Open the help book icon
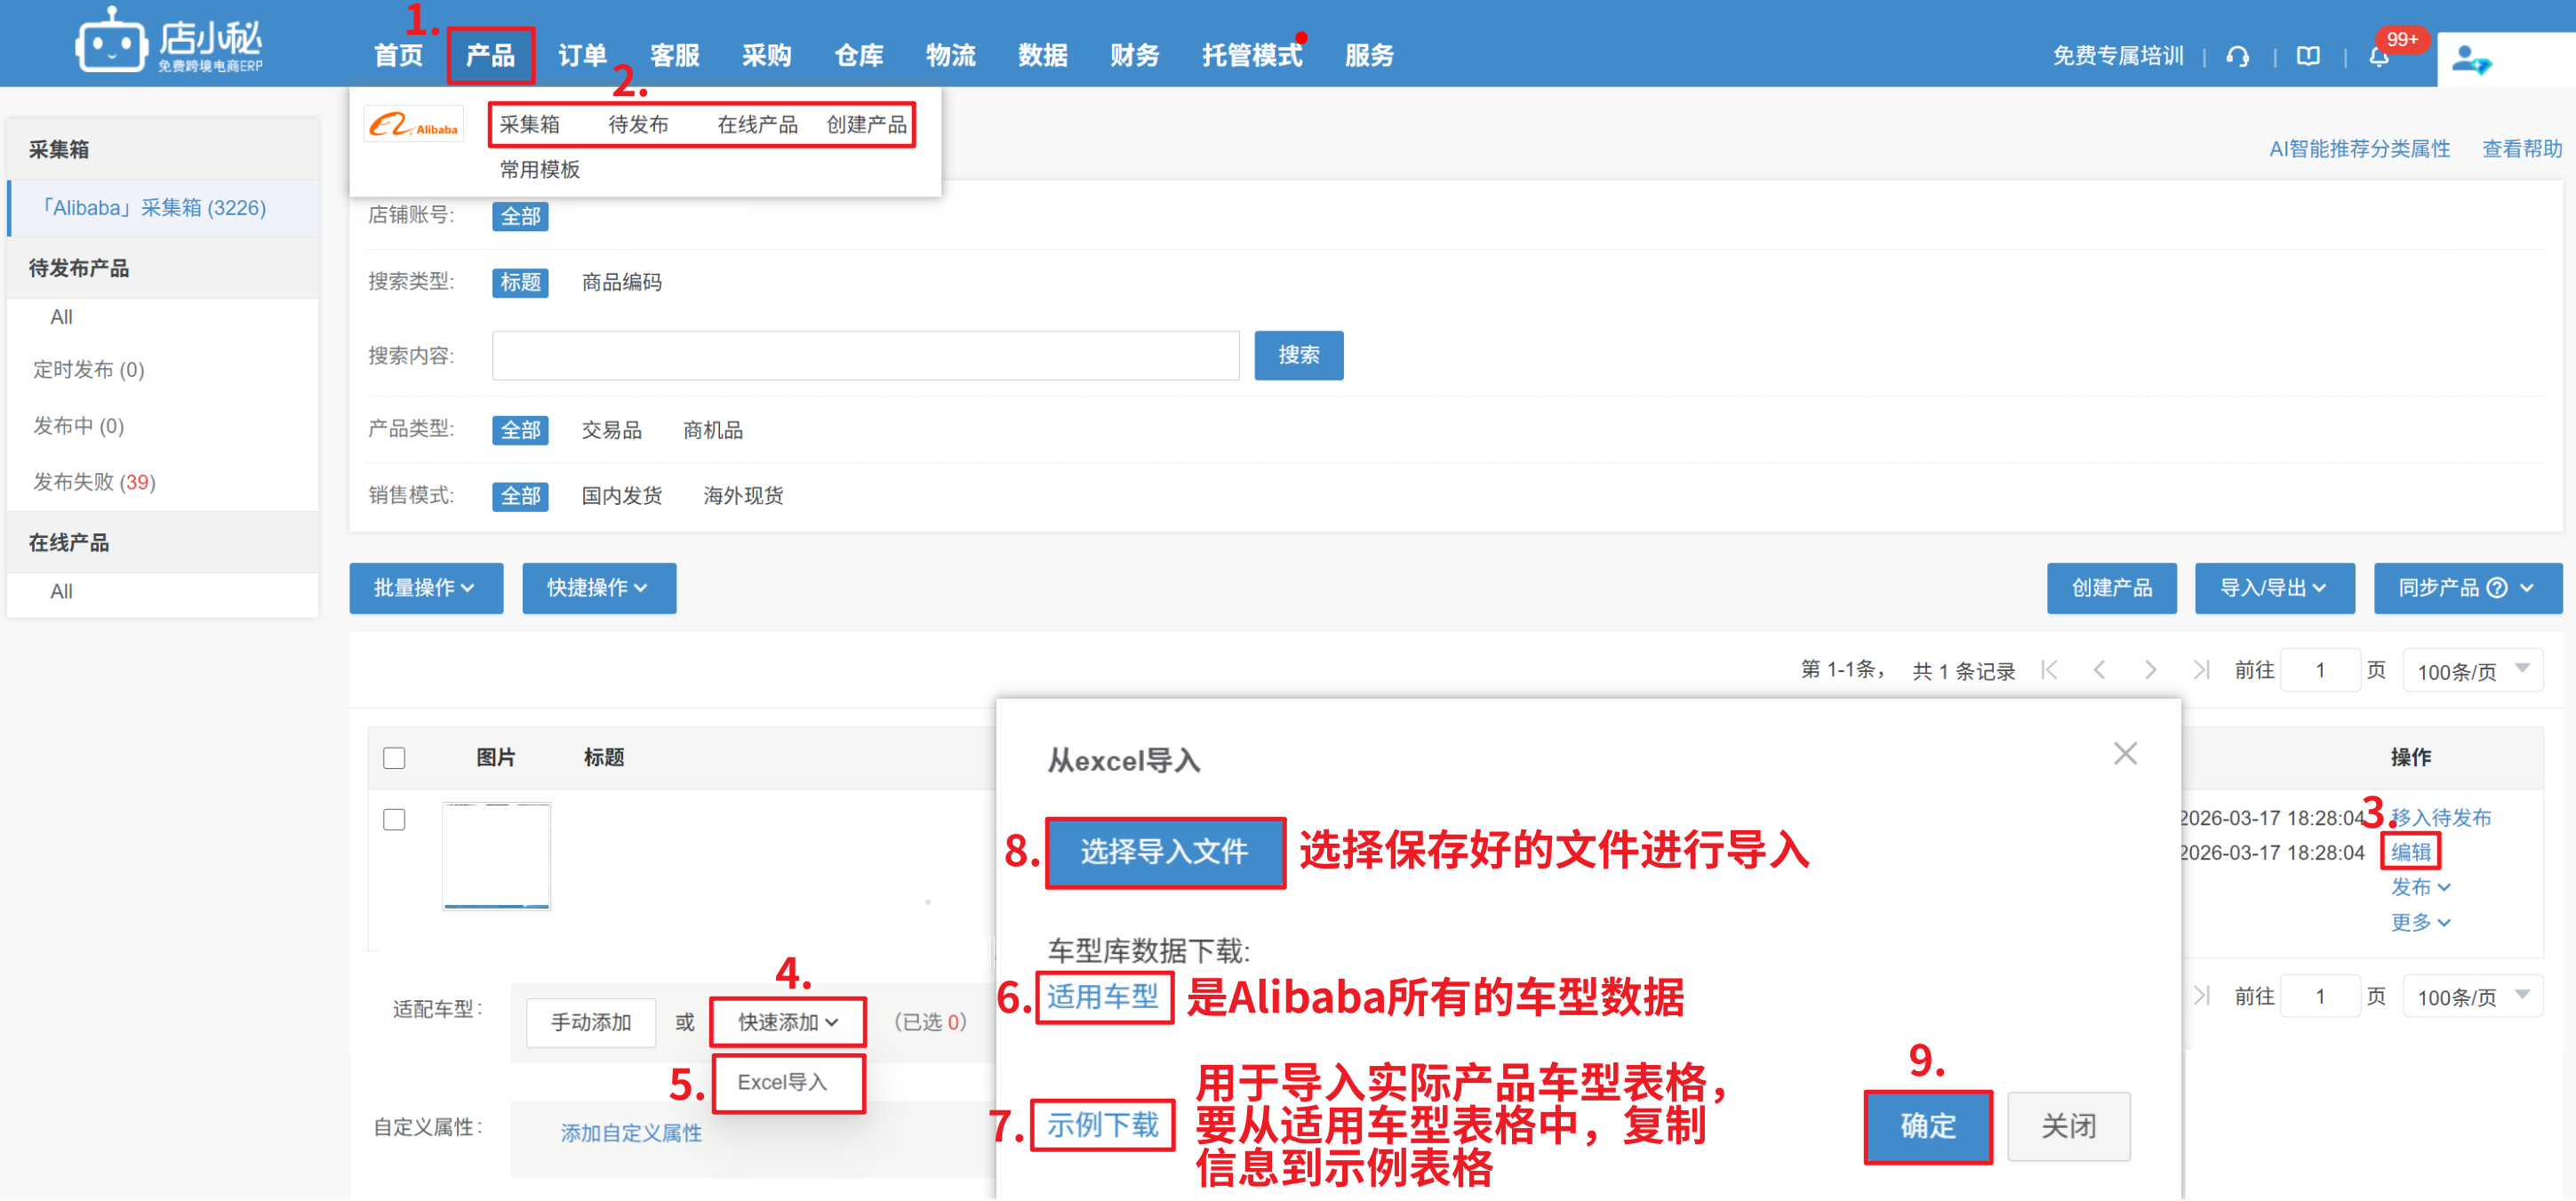 [x=2307, y=56]
